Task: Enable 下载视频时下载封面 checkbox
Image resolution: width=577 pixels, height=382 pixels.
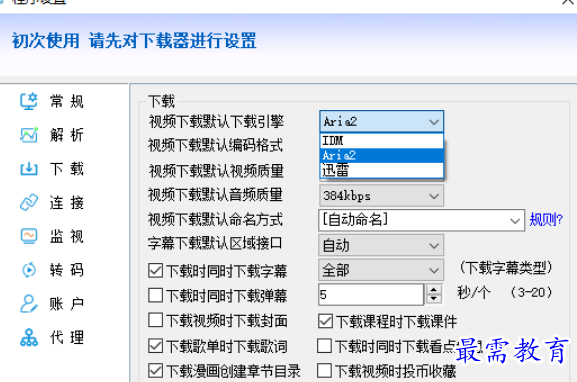Action: click(156, 320)
